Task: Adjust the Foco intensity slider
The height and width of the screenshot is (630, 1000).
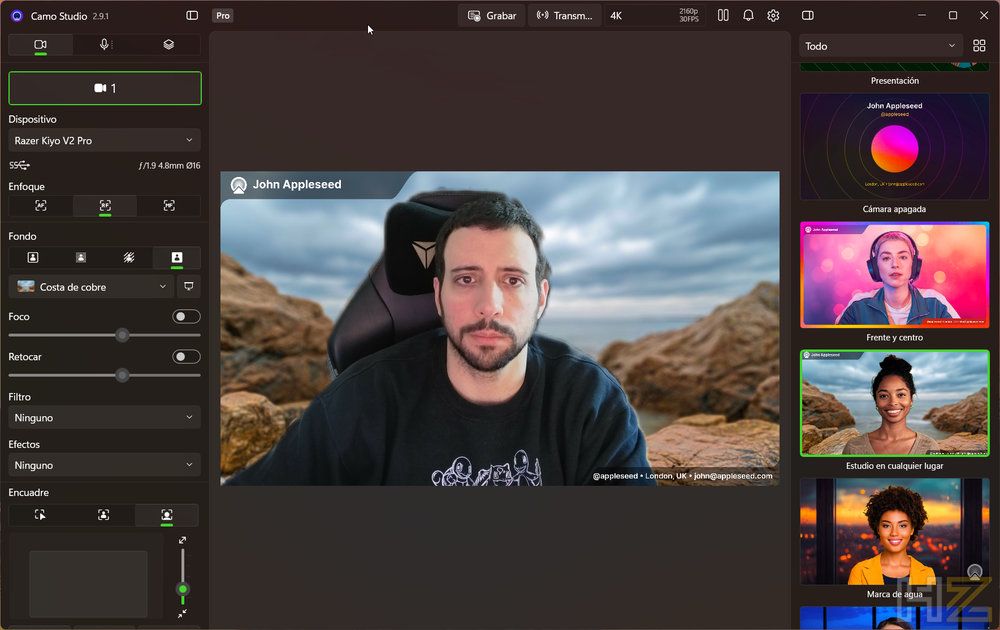Action: coord(105,335)
